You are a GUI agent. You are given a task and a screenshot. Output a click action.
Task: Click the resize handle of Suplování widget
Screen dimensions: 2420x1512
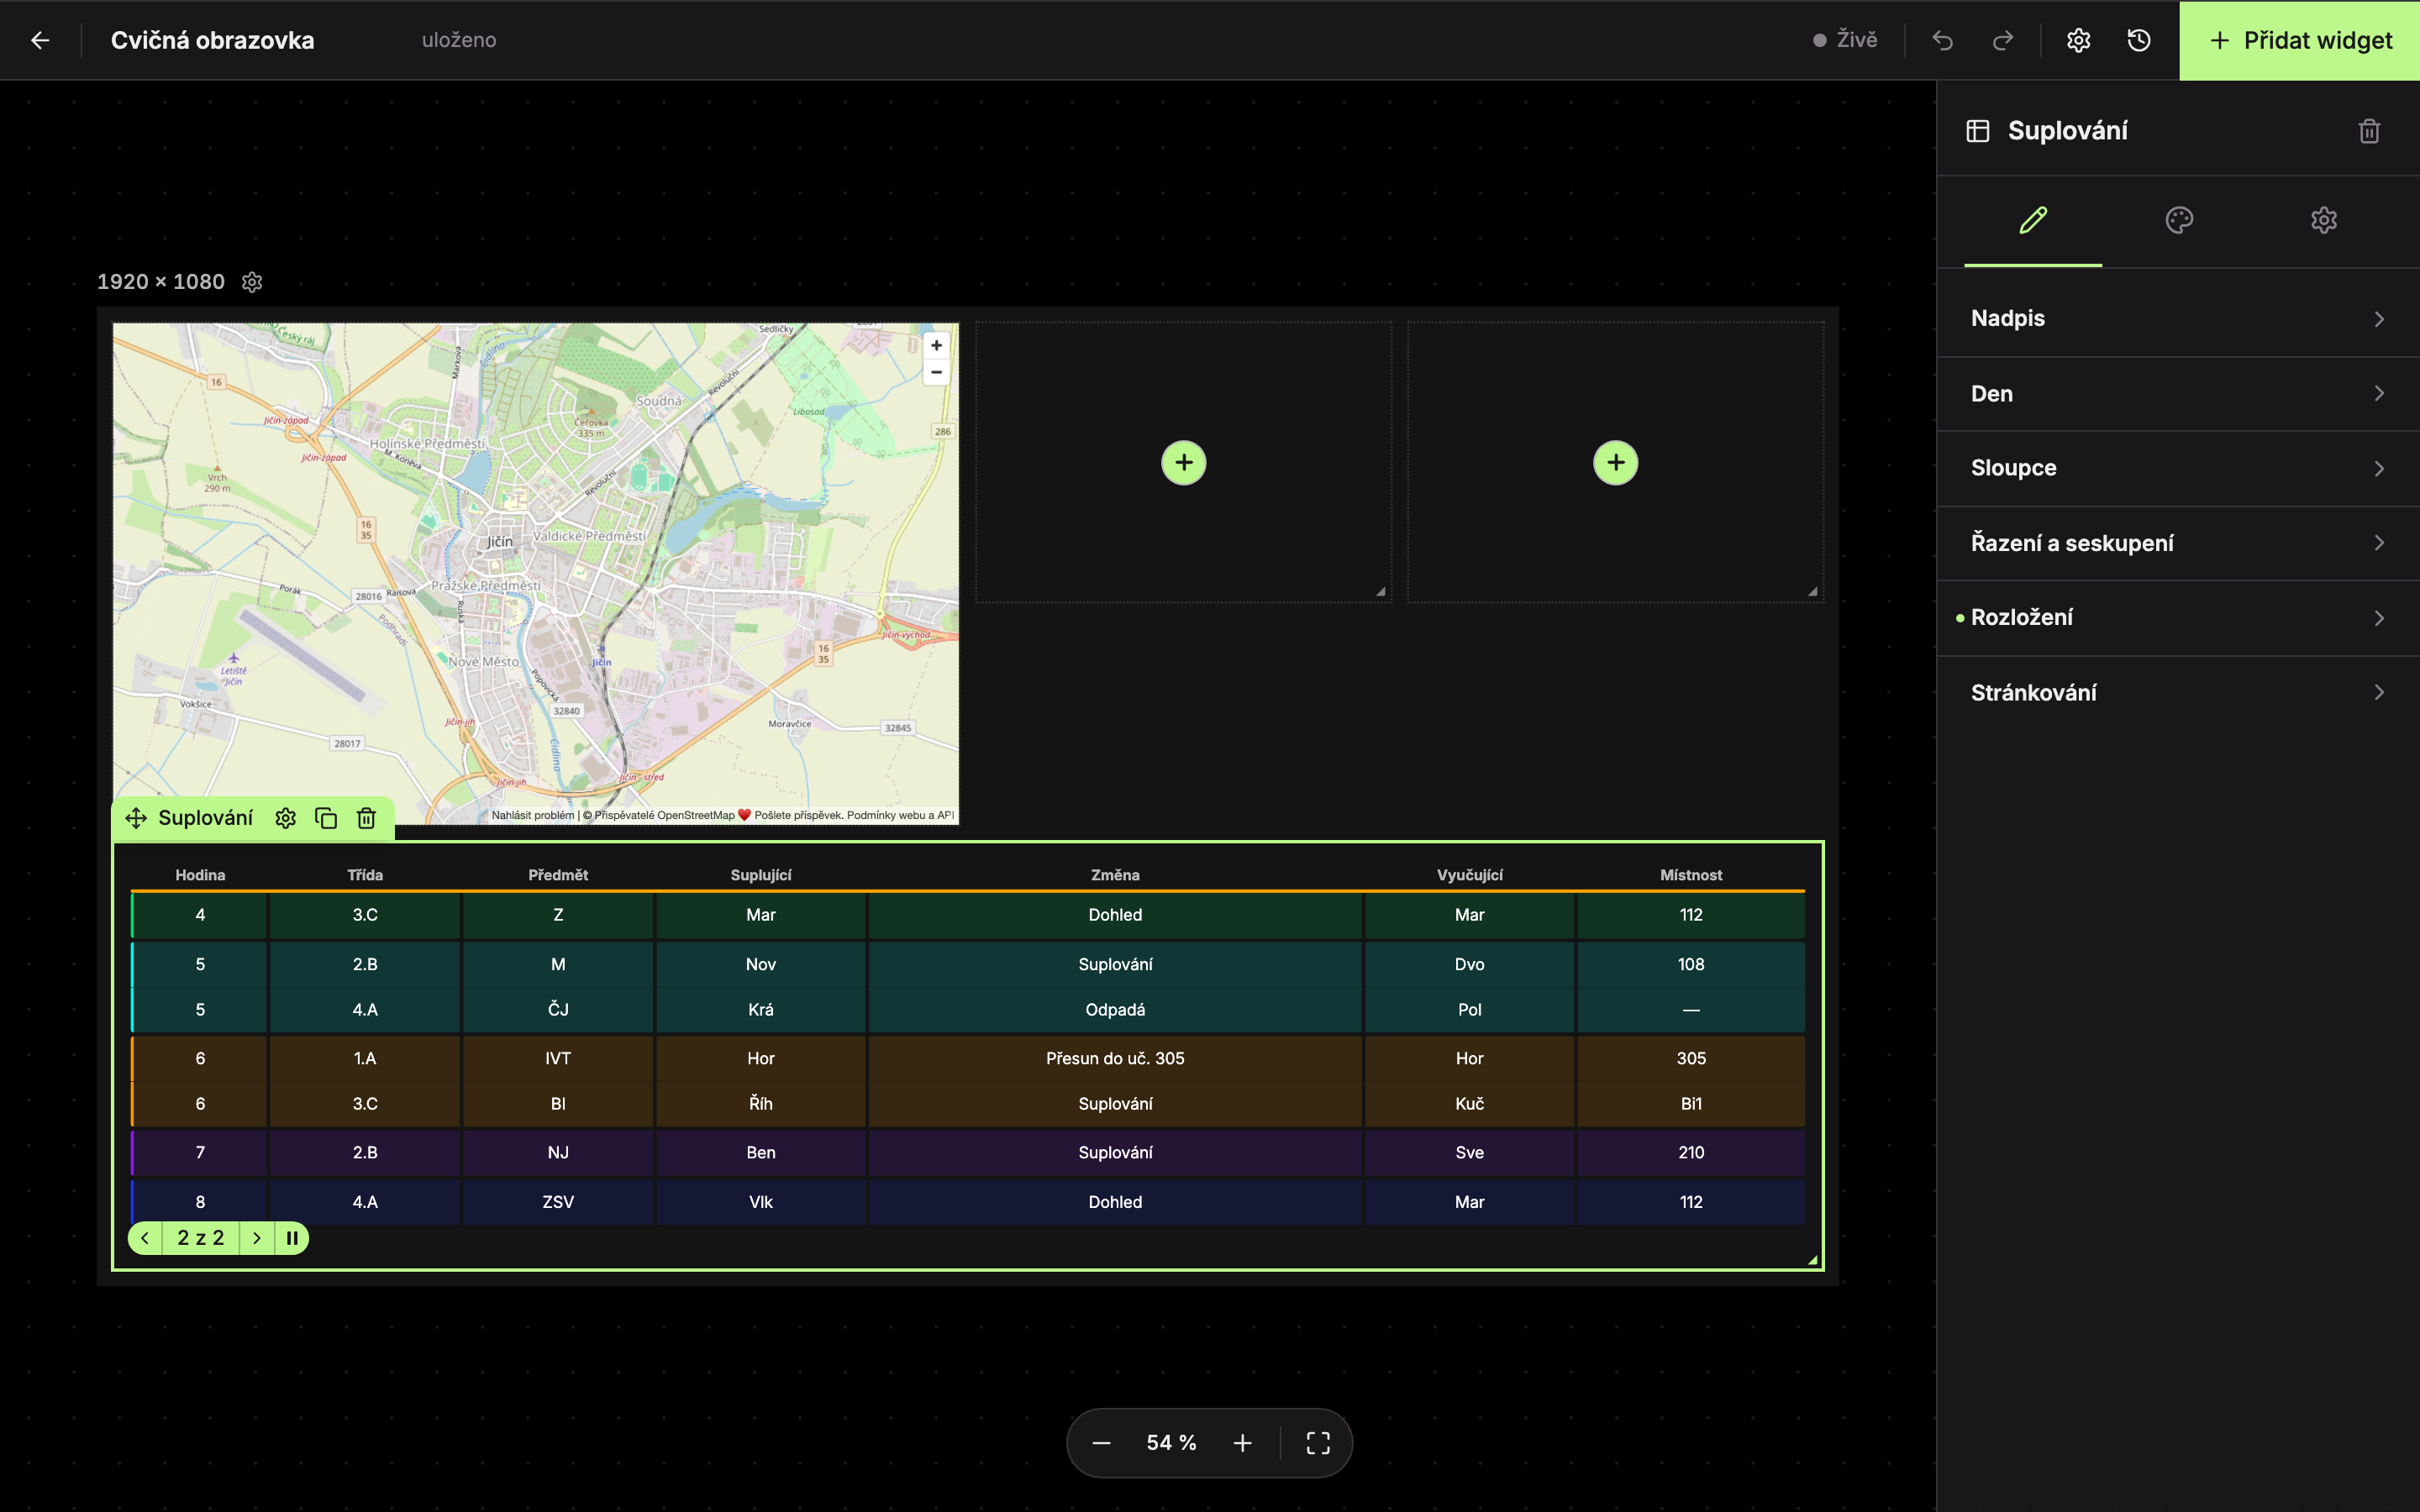(x=1812, y=1260)
